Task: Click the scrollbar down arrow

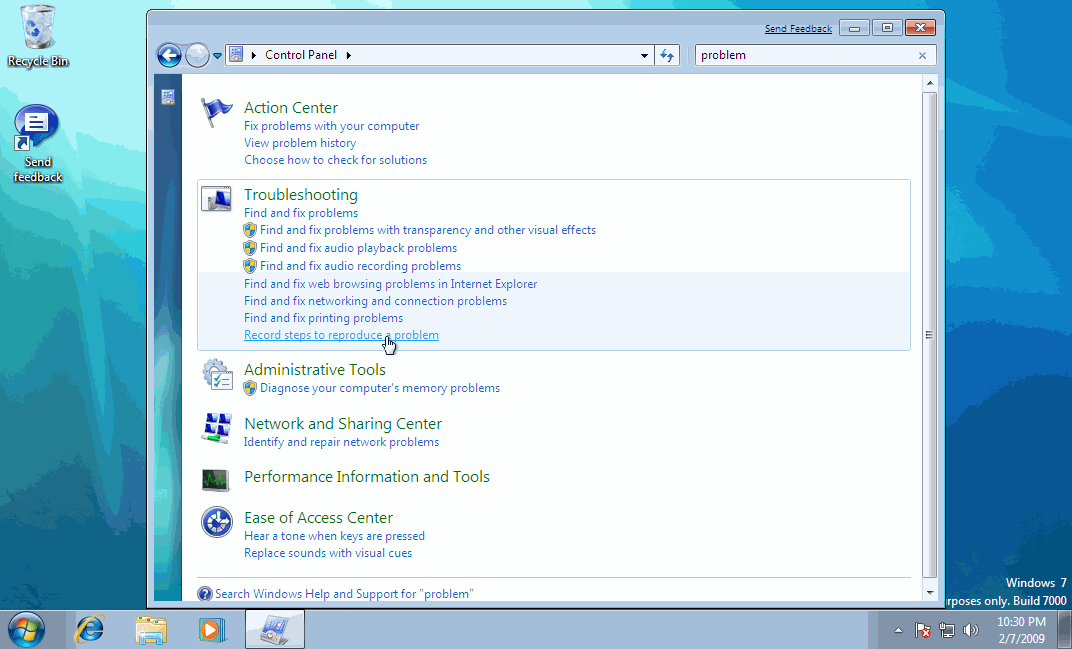Action: point(929,593)
